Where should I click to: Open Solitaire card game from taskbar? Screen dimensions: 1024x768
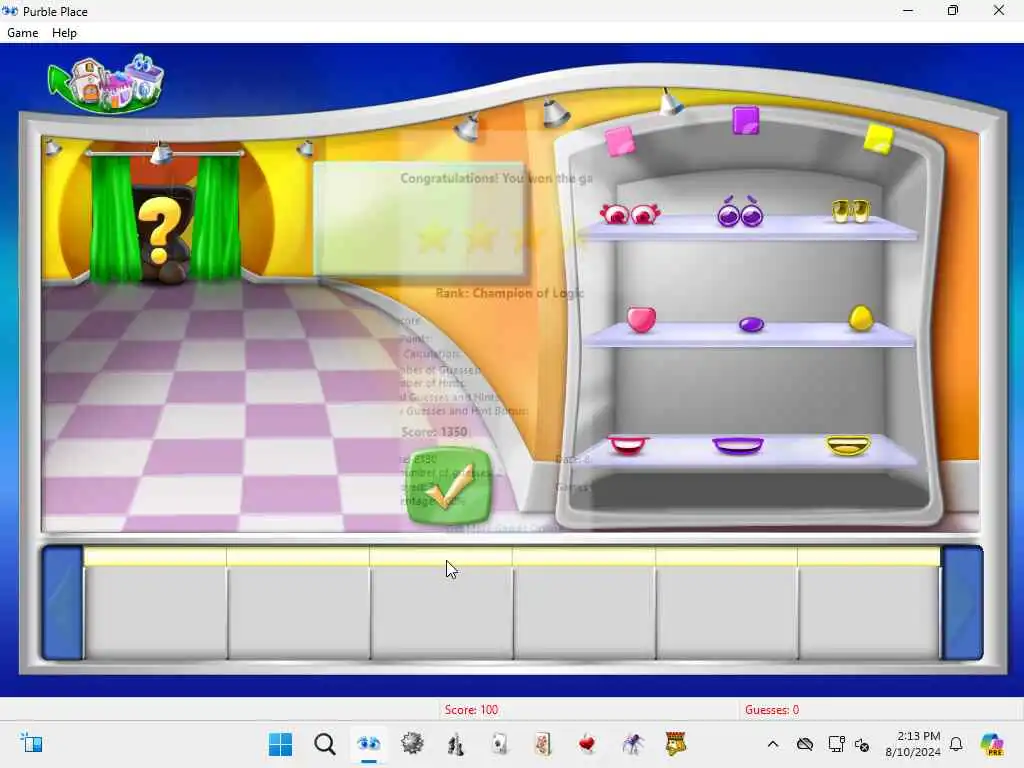[x=500, y=744]
